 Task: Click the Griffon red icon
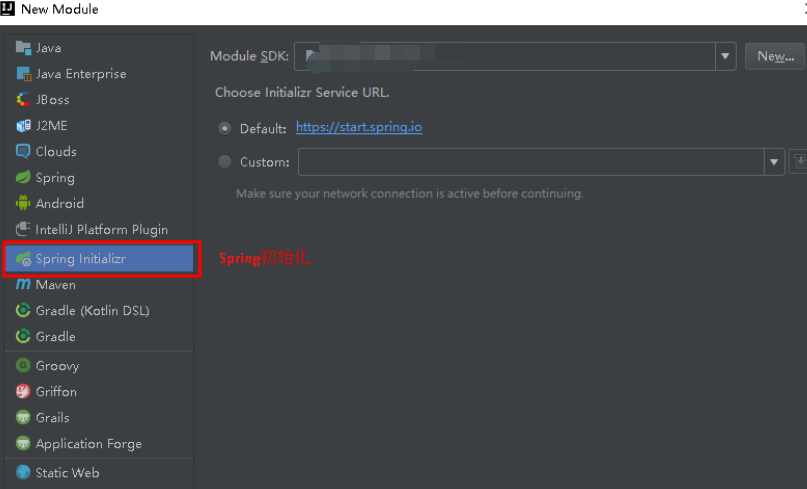[x=23, y=391]
